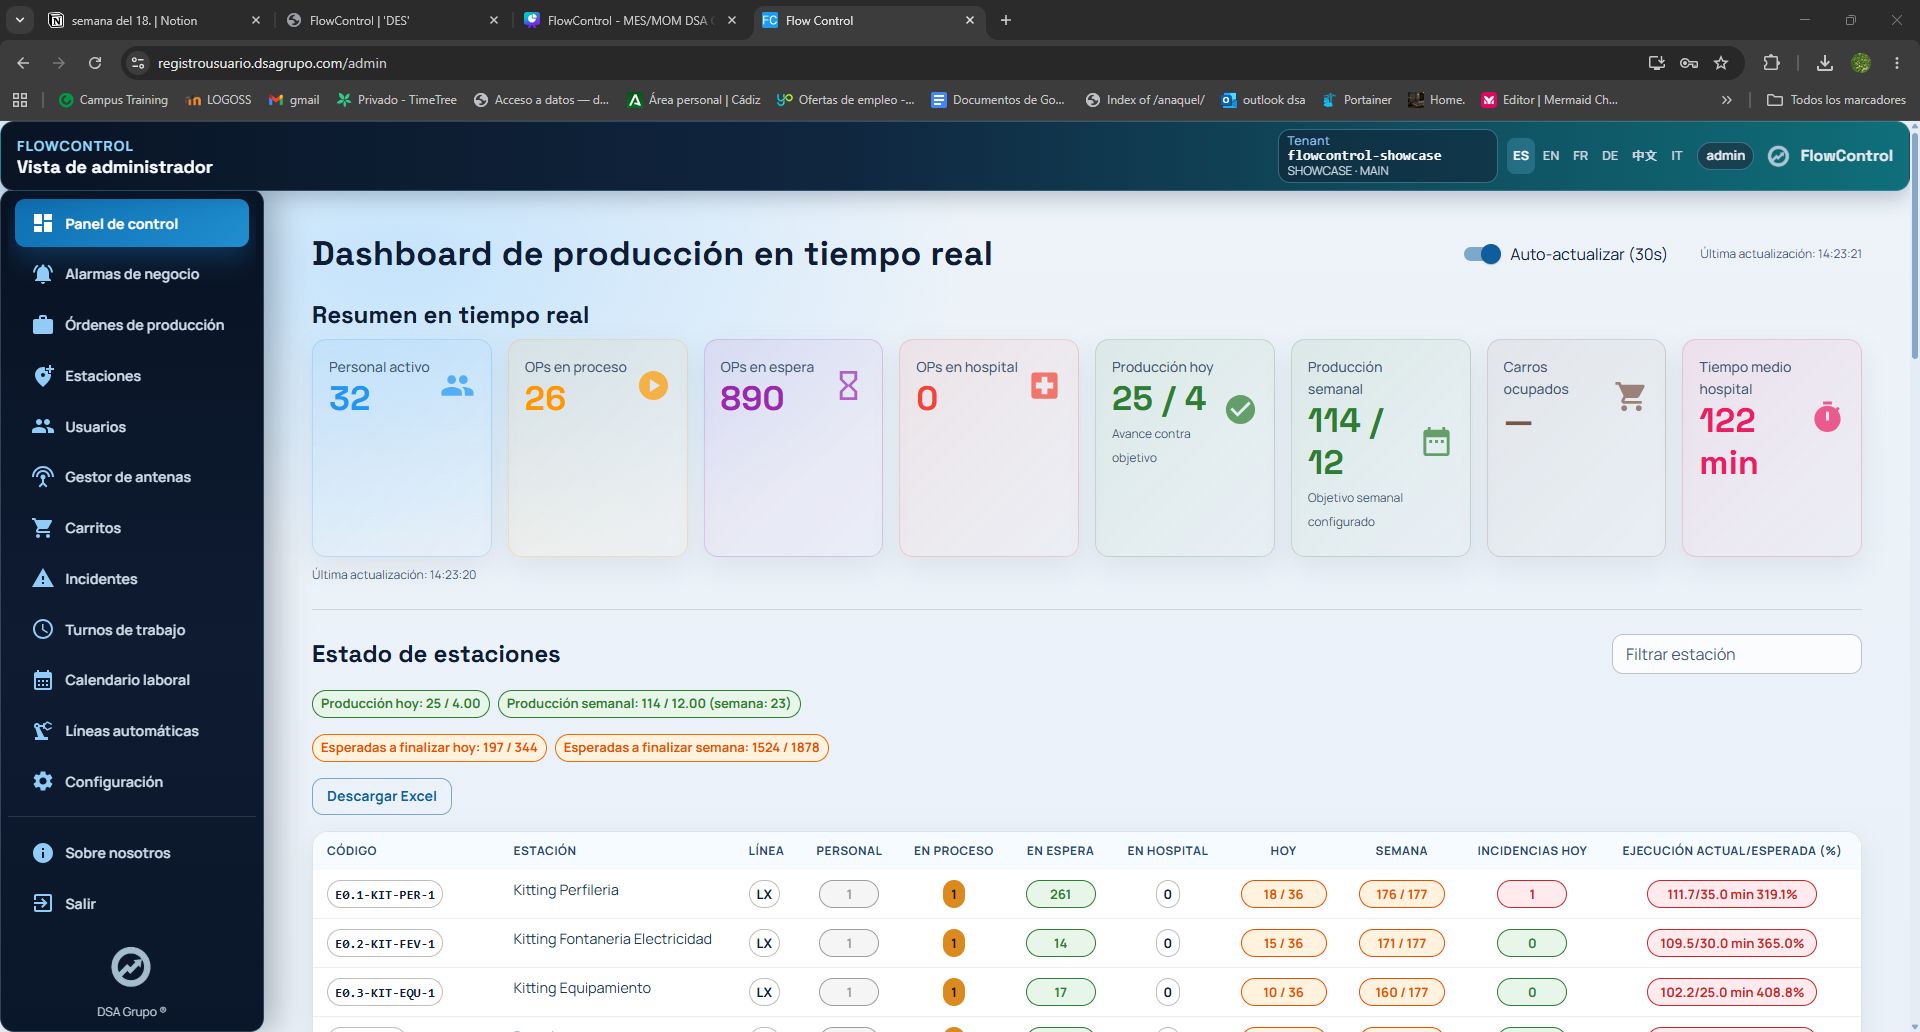Click the Sobre nosotros info icon
Viewport: 1920px width, 1032px height.
(x=42, y=853)
